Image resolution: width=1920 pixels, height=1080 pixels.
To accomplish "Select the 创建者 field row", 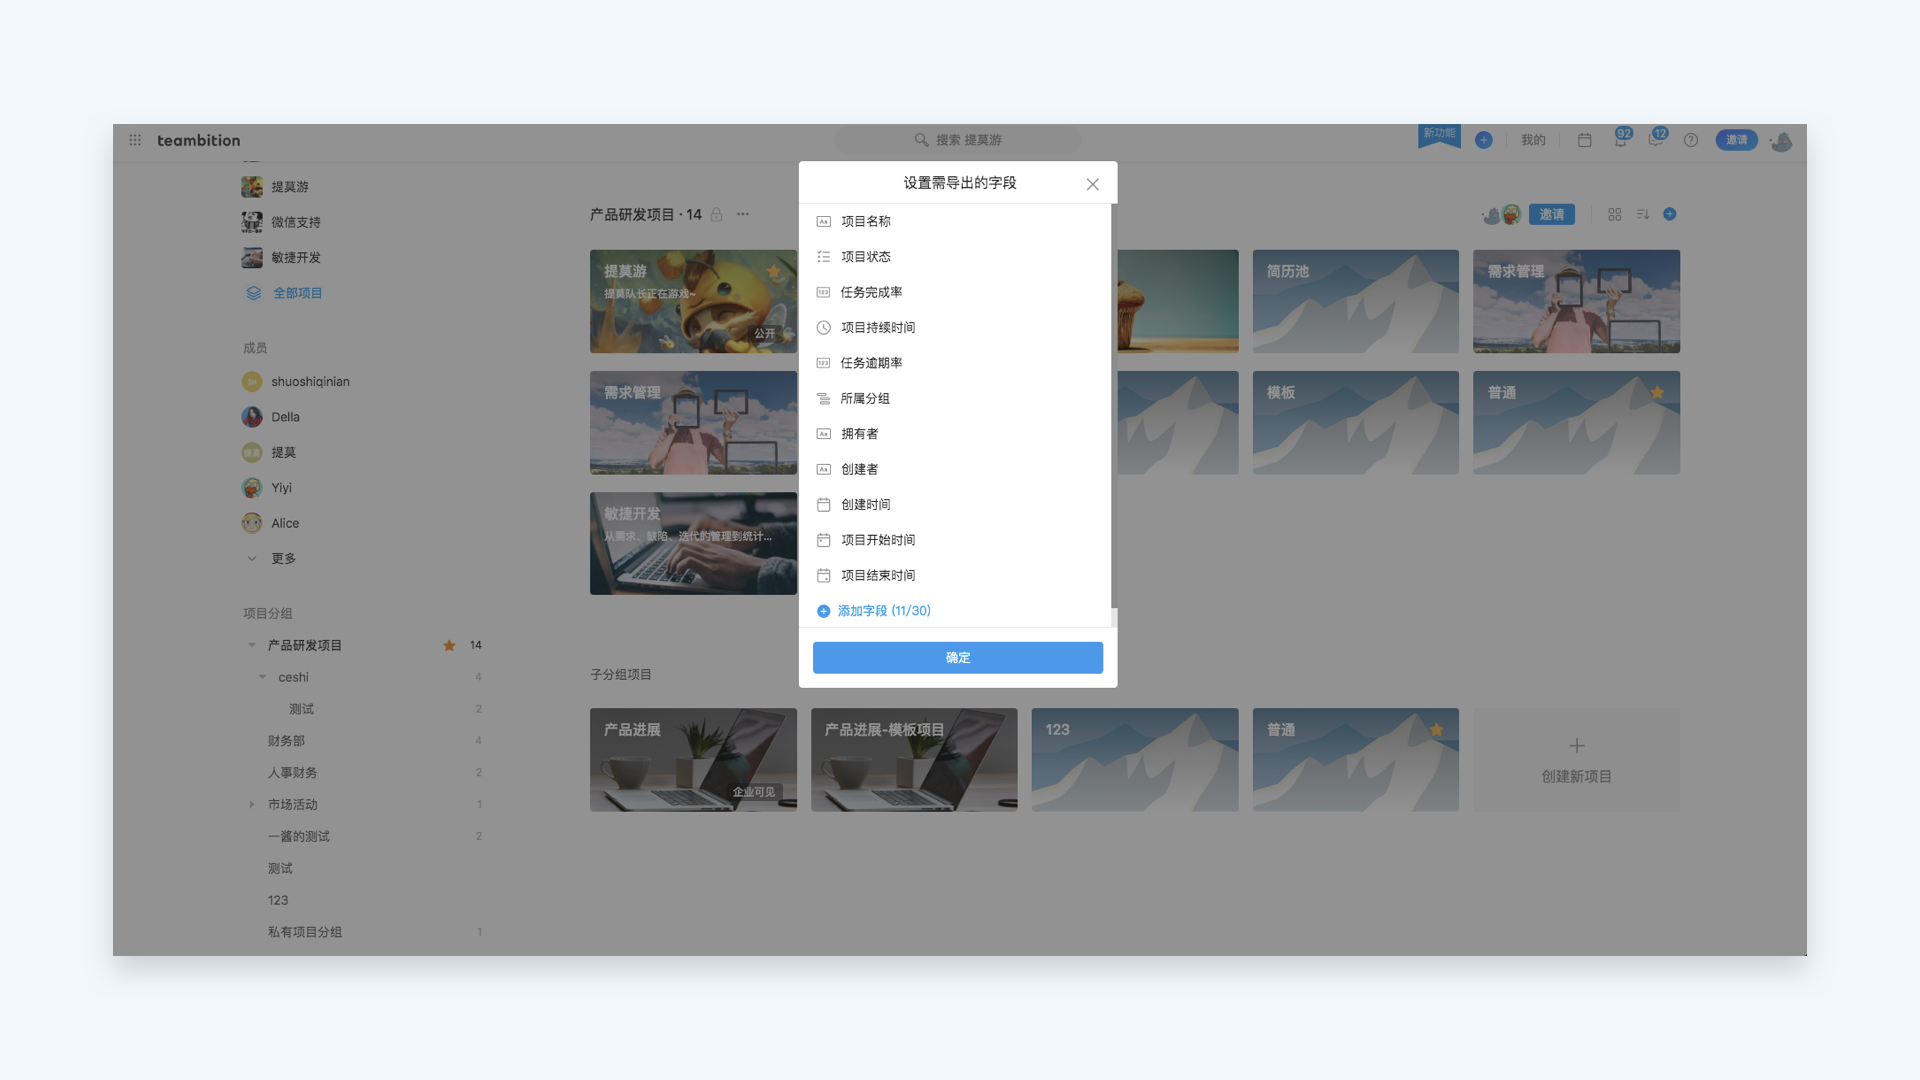I will [955, 469].
